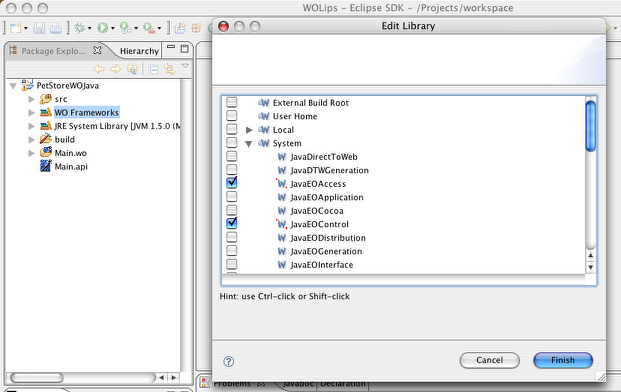Click the Finish button
Image resolution: width=621 pixels, height=392 pixels.
[x=563, y=360]
